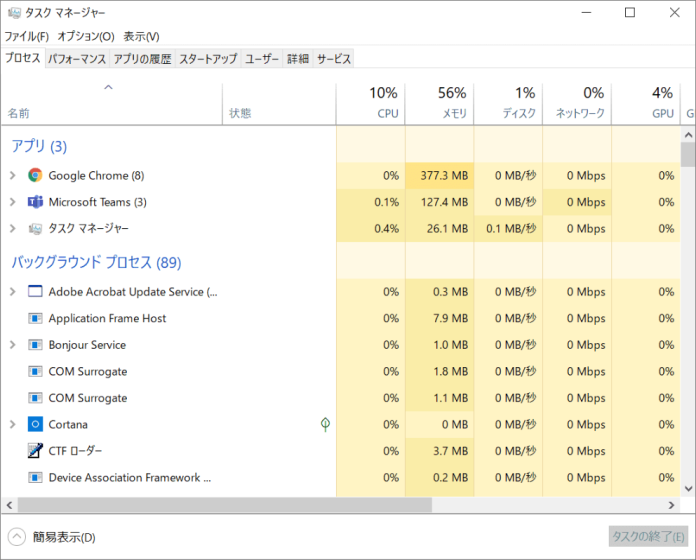696x560 pixels.
Task: Click the CTF ローダー pen icon
Action: point(36,451)
